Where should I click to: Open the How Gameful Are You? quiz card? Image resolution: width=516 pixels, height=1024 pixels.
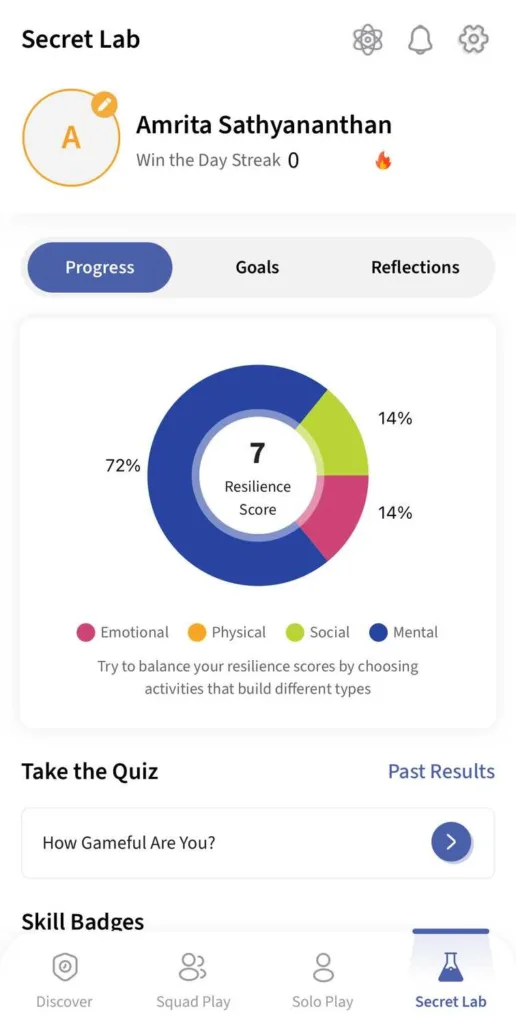tap(258, 842)
